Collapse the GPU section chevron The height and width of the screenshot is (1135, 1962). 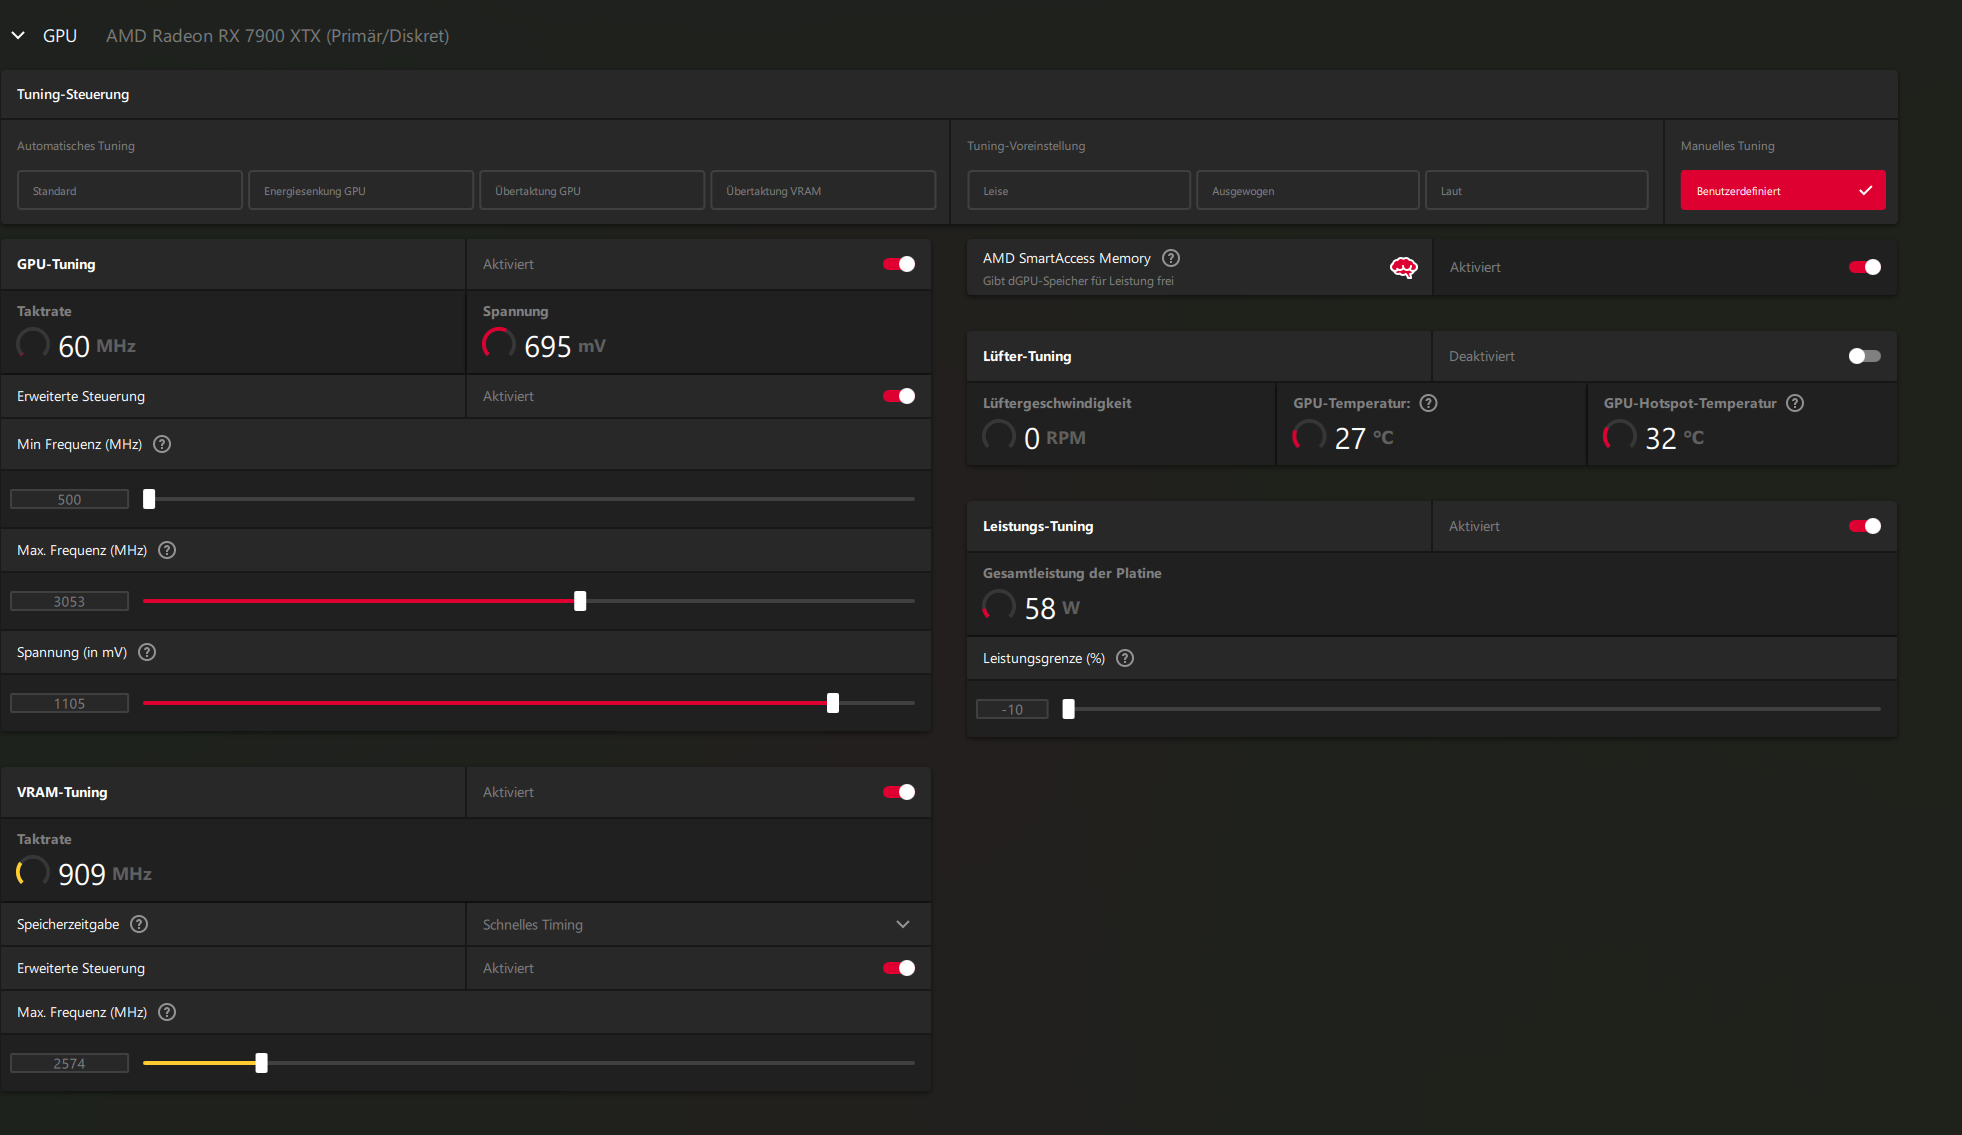(x=18, y=36)
